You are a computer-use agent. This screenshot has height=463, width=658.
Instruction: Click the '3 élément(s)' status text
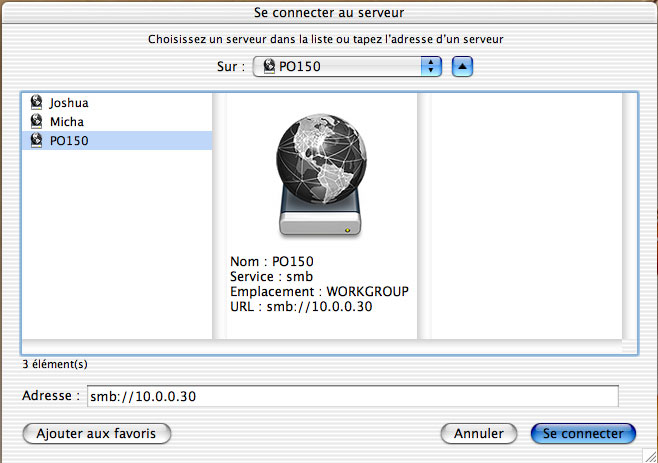tap(55, 364)
